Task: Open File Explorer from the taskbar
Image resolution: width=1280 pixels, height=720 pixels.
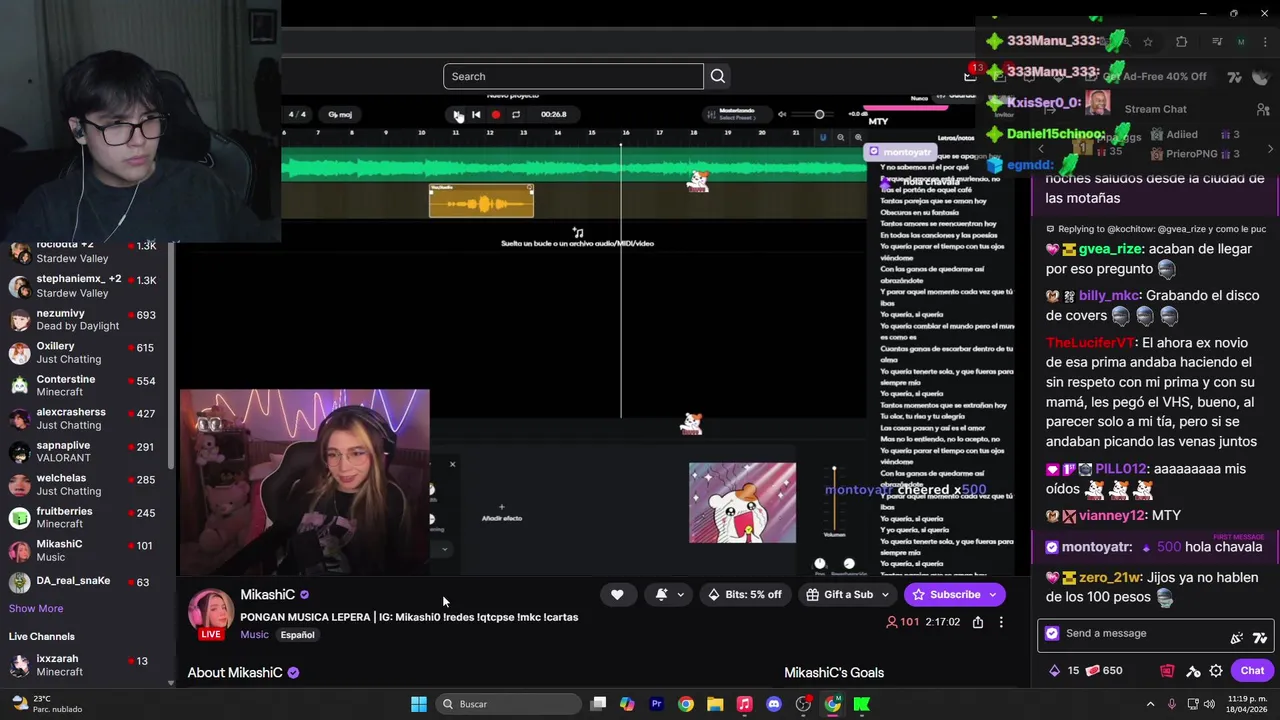Action: pyautogui.click(x=715, y=704)
